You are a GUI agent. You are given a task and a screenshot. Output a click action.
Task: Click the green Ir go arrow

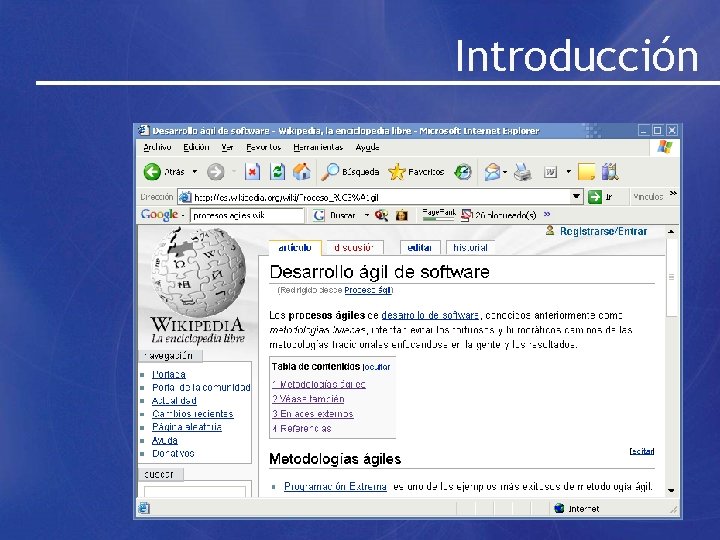pos(595,197)
